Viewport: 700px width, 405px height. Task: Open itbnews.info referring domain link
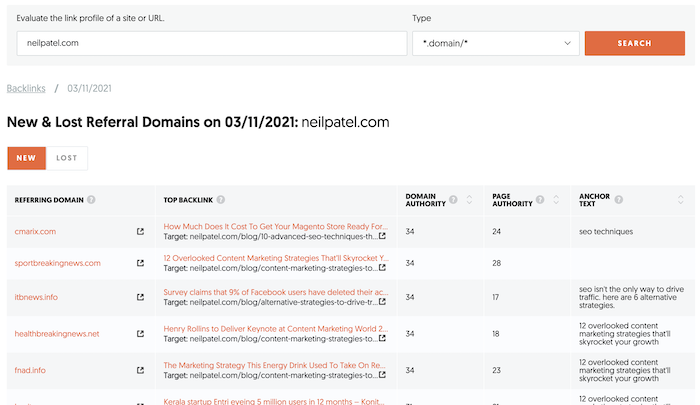36,297
